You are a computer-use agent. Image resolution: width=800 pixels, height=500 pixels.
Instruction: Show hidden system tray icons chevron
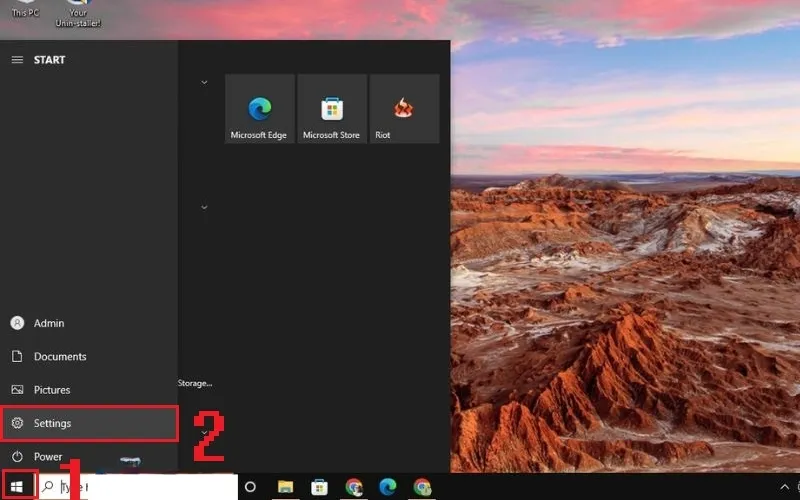(784, 487)
